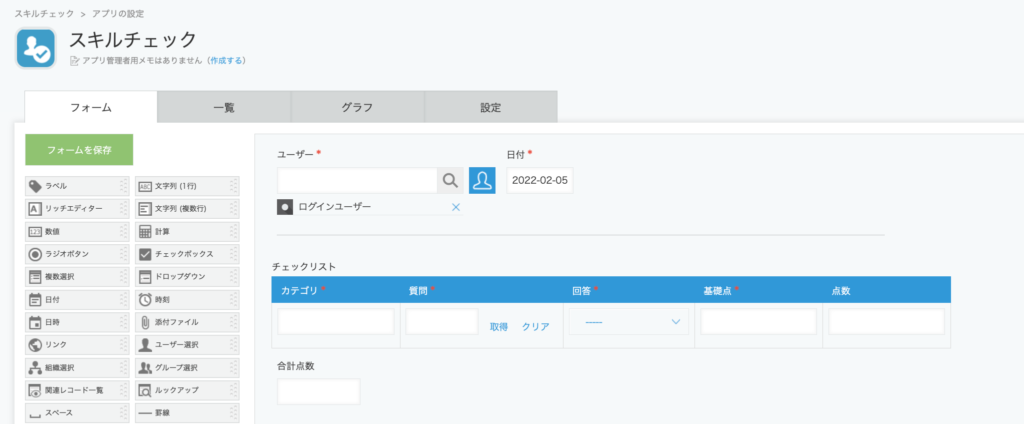
Task: Choose the 計算 calculator field icon
Action: 145,231
